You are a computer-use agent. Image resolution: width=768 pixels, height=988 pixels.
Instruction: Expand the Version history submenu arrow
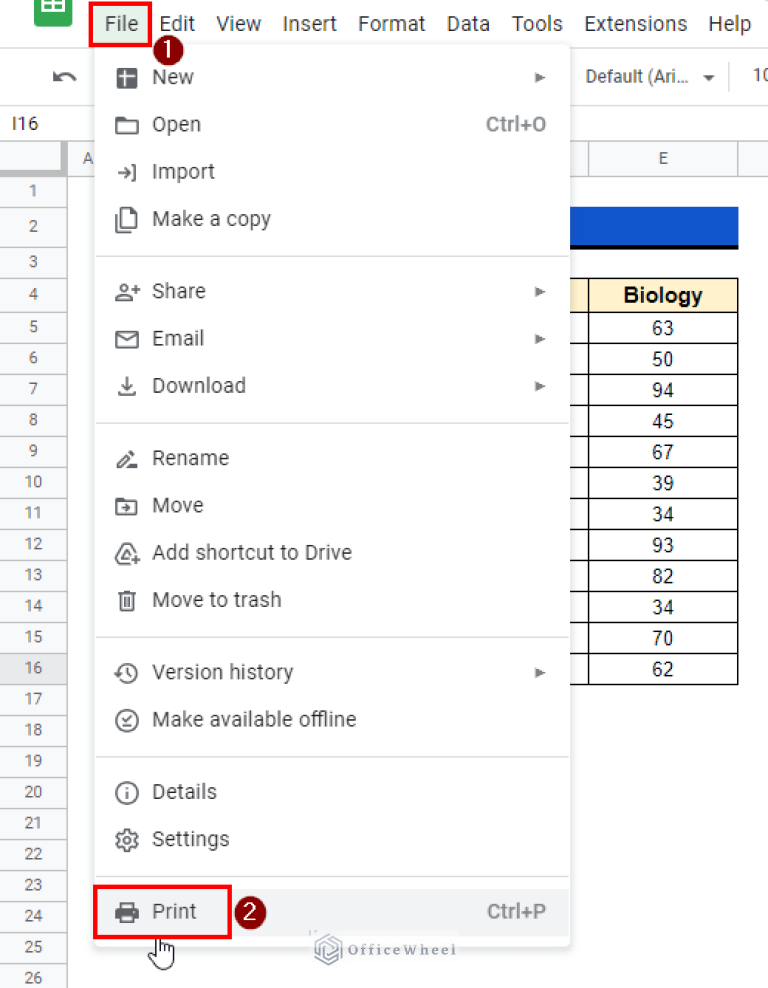click(540, 673)
